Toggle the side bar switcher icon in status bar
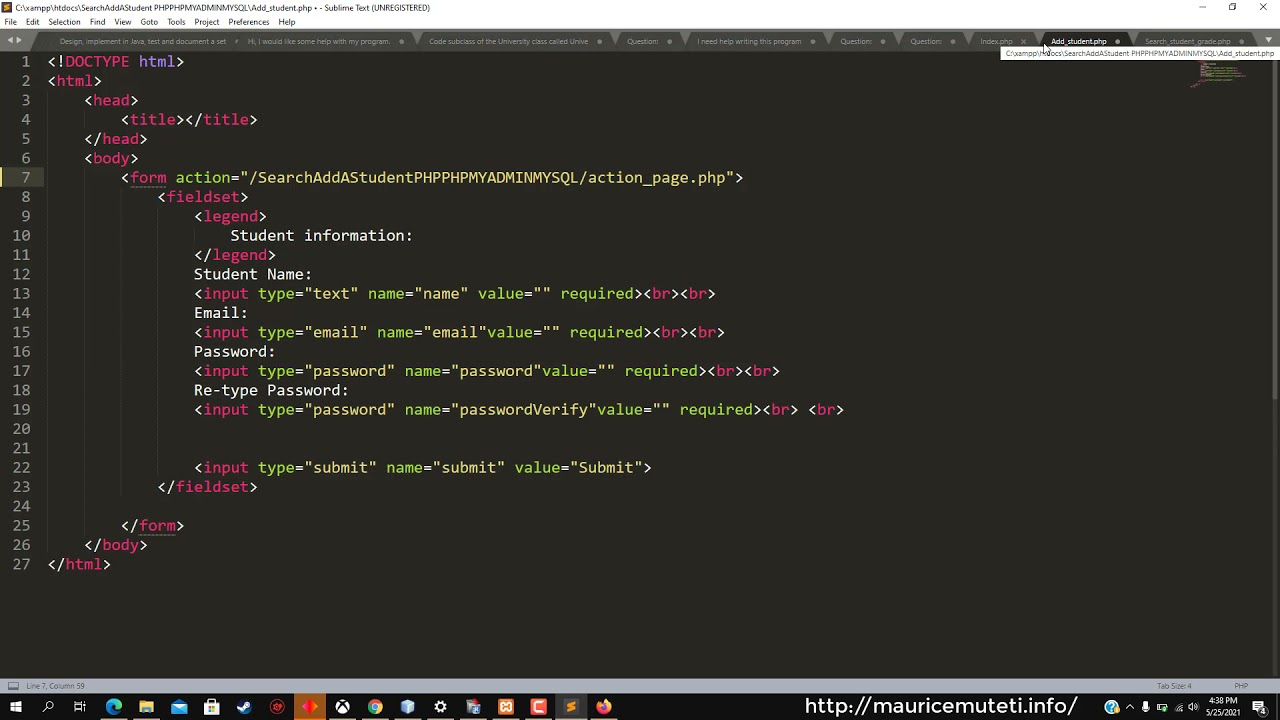Viewport: 1280px width, 720px height. tap(13, 686)
